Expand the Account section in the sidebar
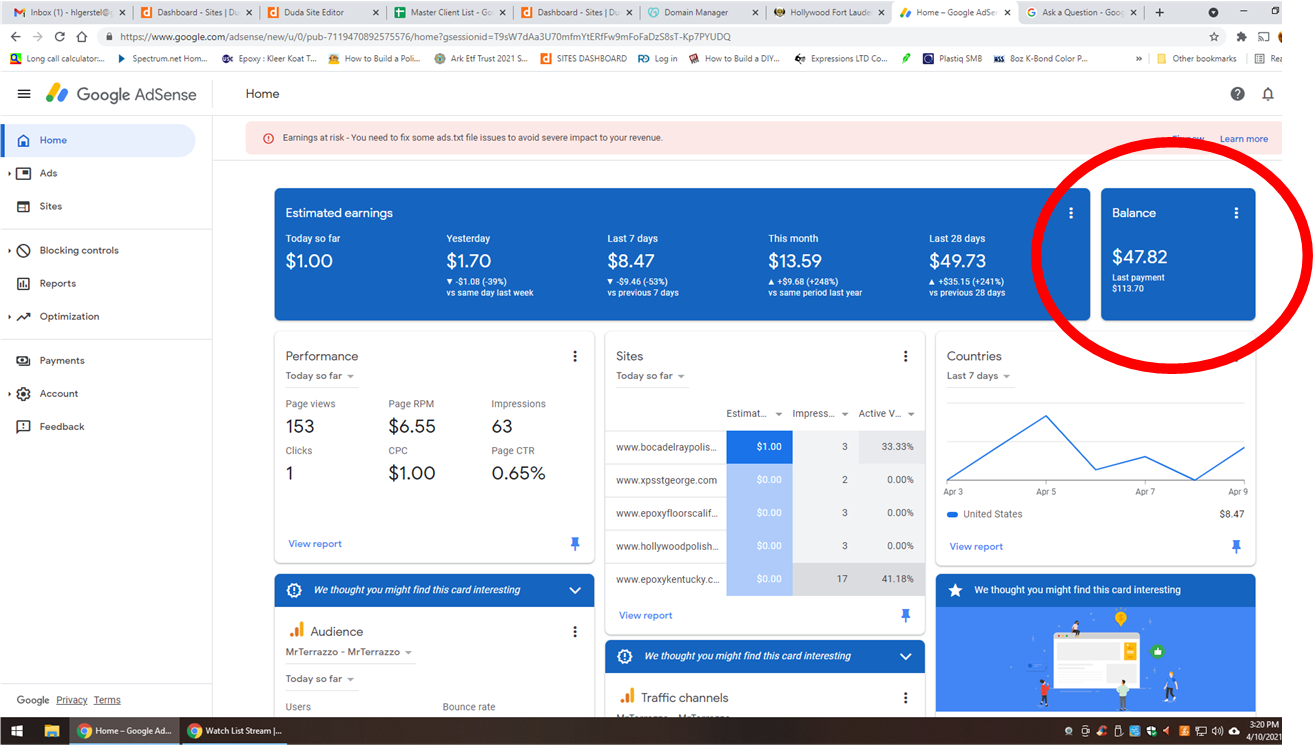The width and height of the screenshot is (1314, 745). [x=9, y=394]
